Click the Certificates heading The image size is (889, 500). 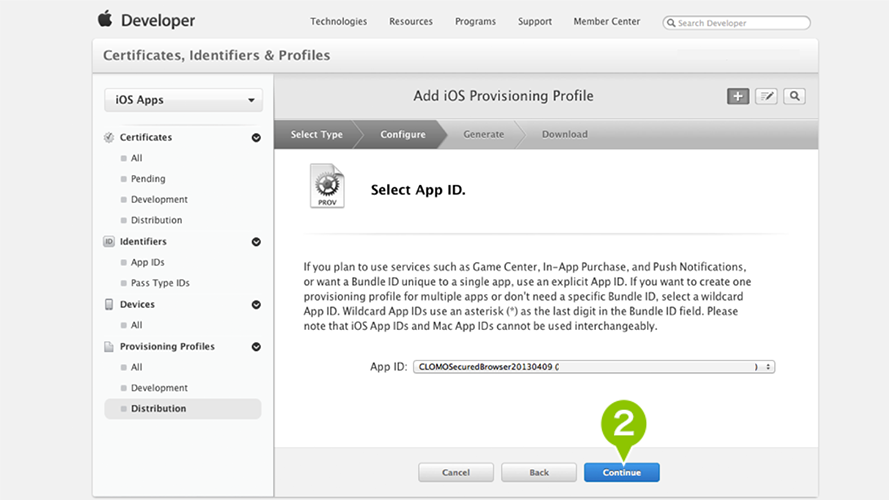146,137
